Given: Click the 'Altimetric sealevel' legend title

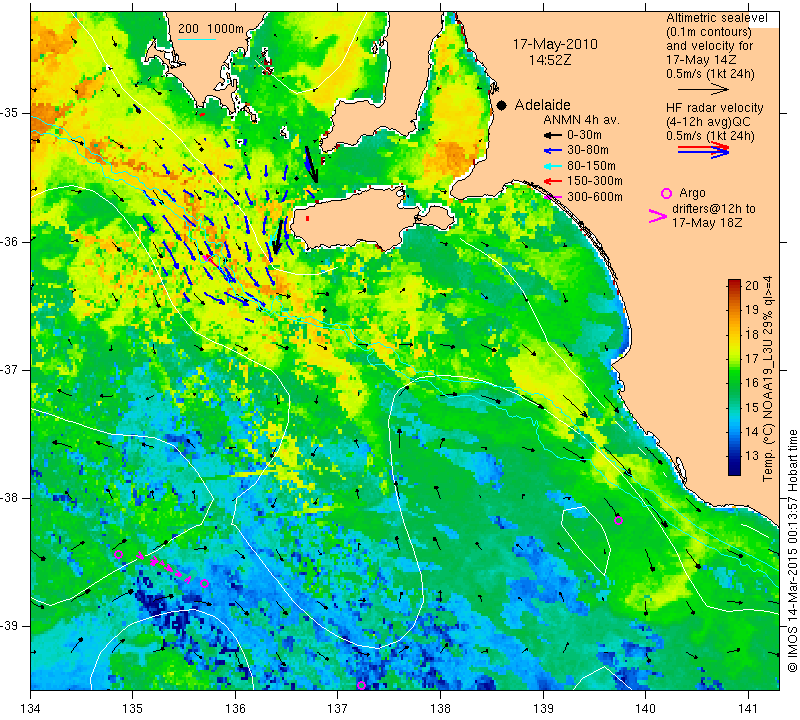Looking at the screenshot, I should pos(716,18).
